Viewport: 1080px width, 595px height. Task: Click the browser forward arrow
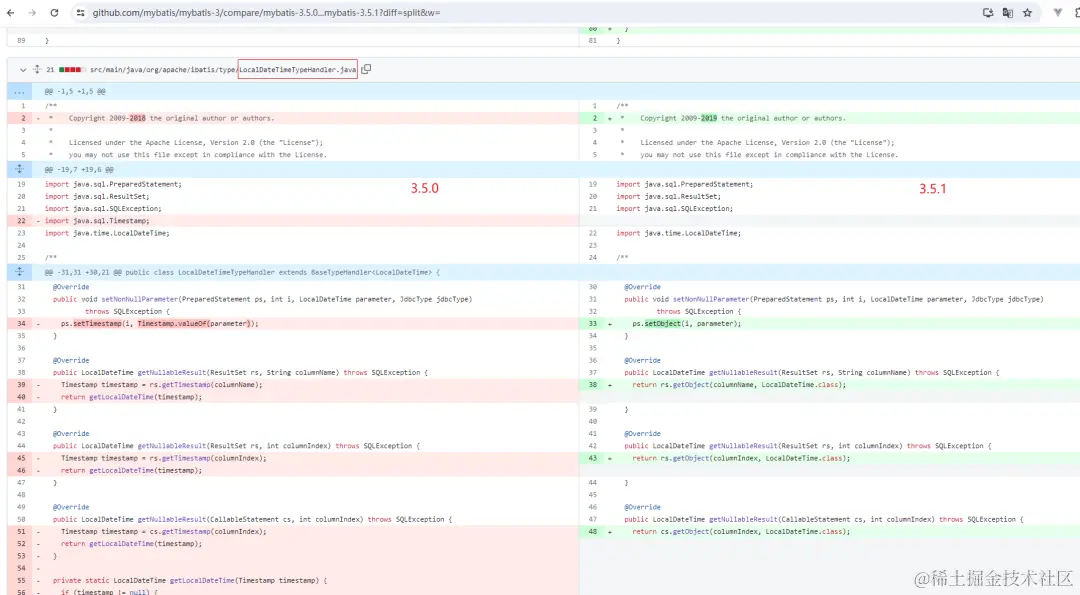32,12
